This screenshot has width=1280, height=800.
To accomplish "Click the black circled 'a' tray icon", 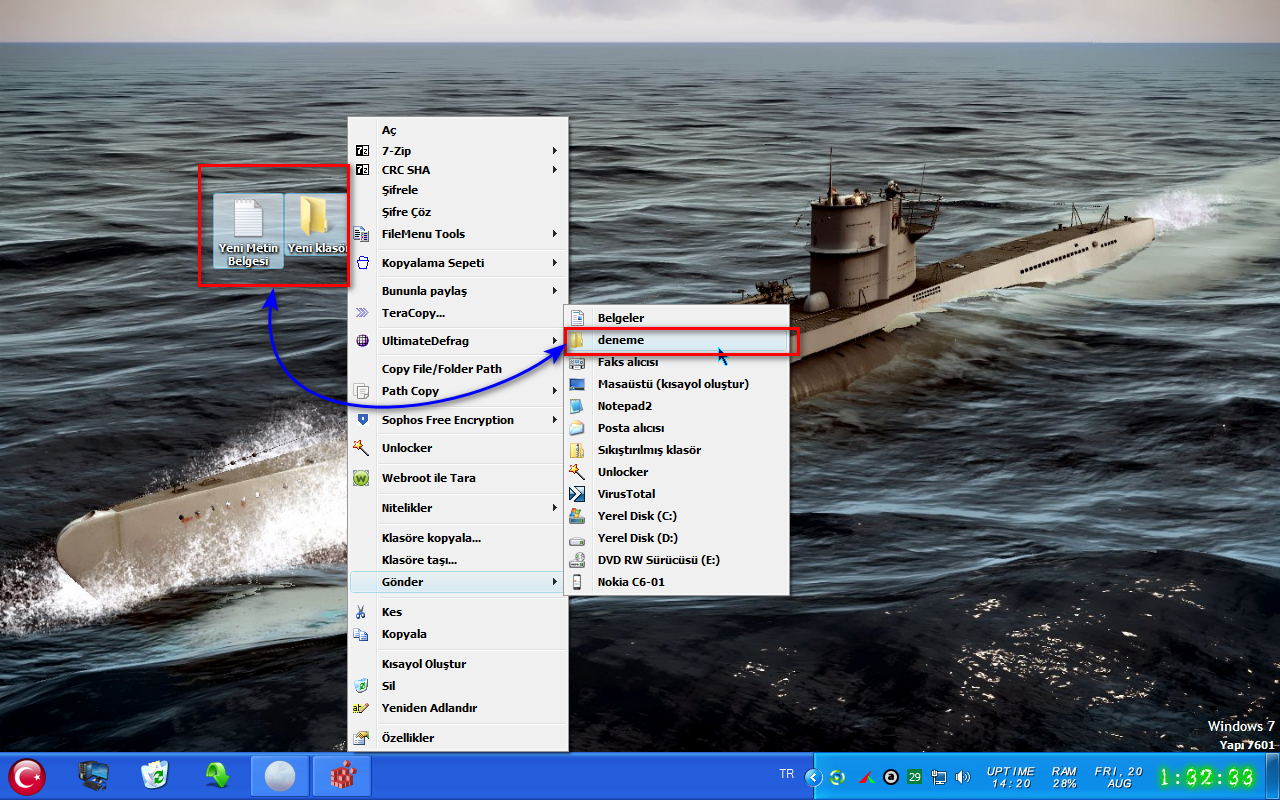I will 890,777.
